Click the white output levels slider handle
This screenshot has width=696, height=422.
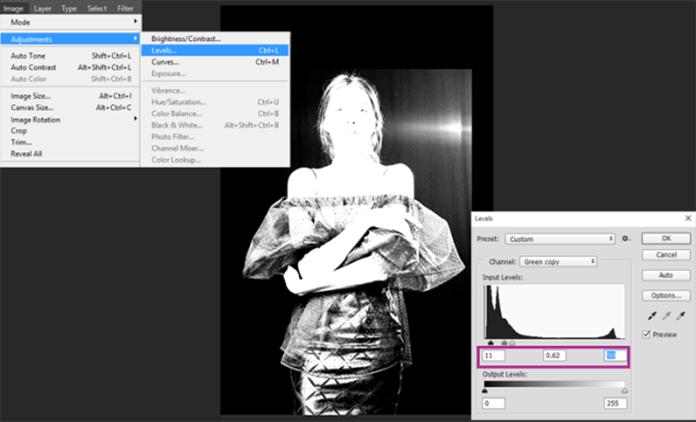tap(625, 391)
